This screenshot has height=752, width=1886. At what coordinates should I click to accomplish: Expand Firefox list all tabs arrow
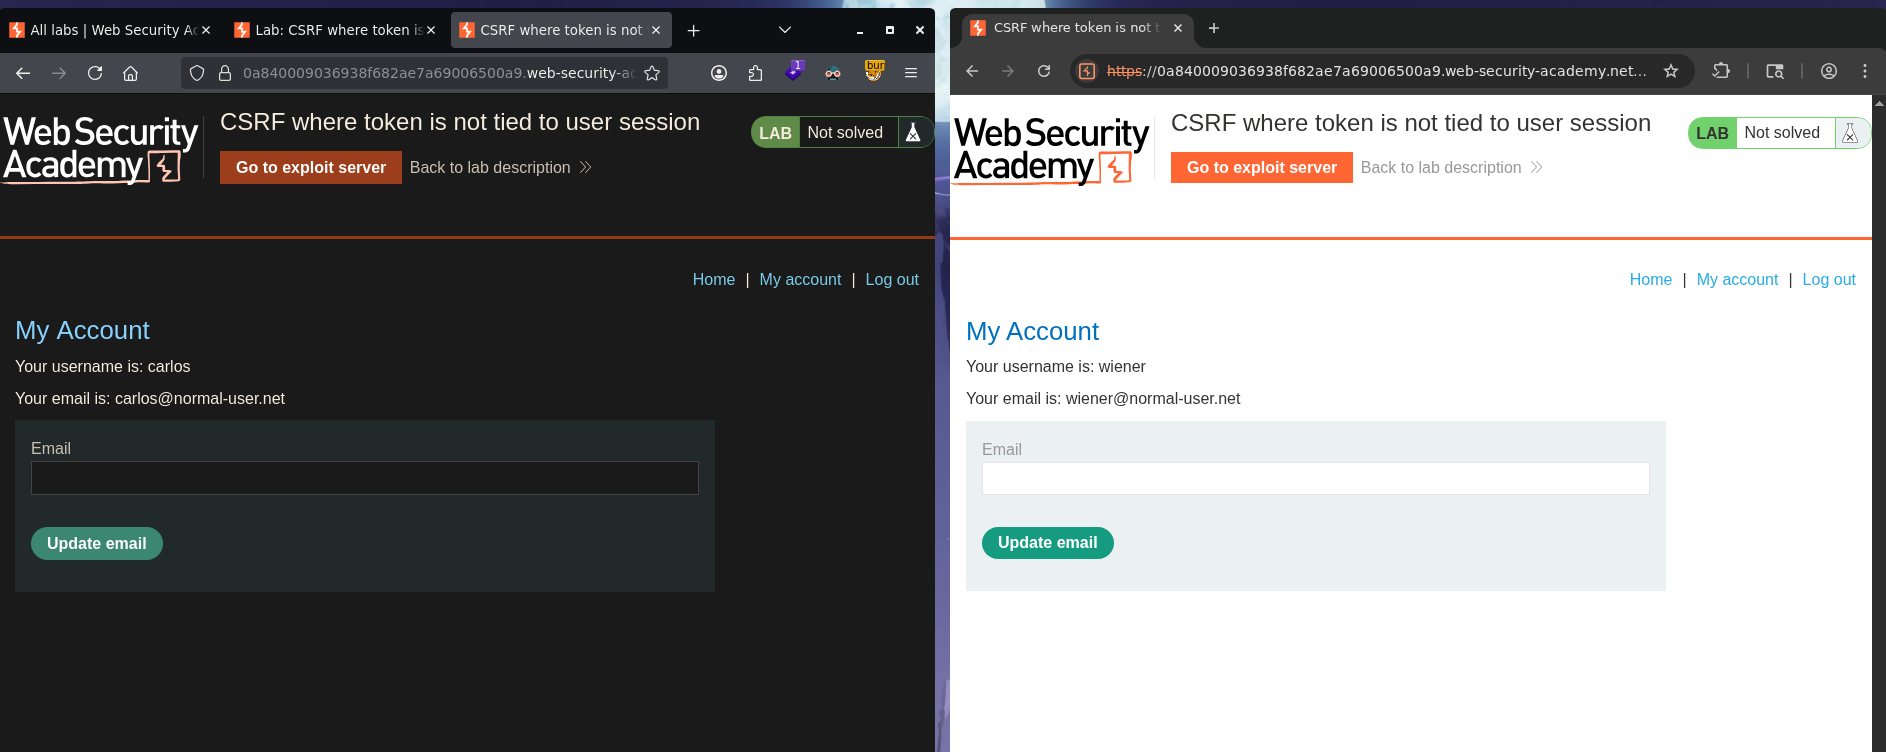(x=785, y=30)
